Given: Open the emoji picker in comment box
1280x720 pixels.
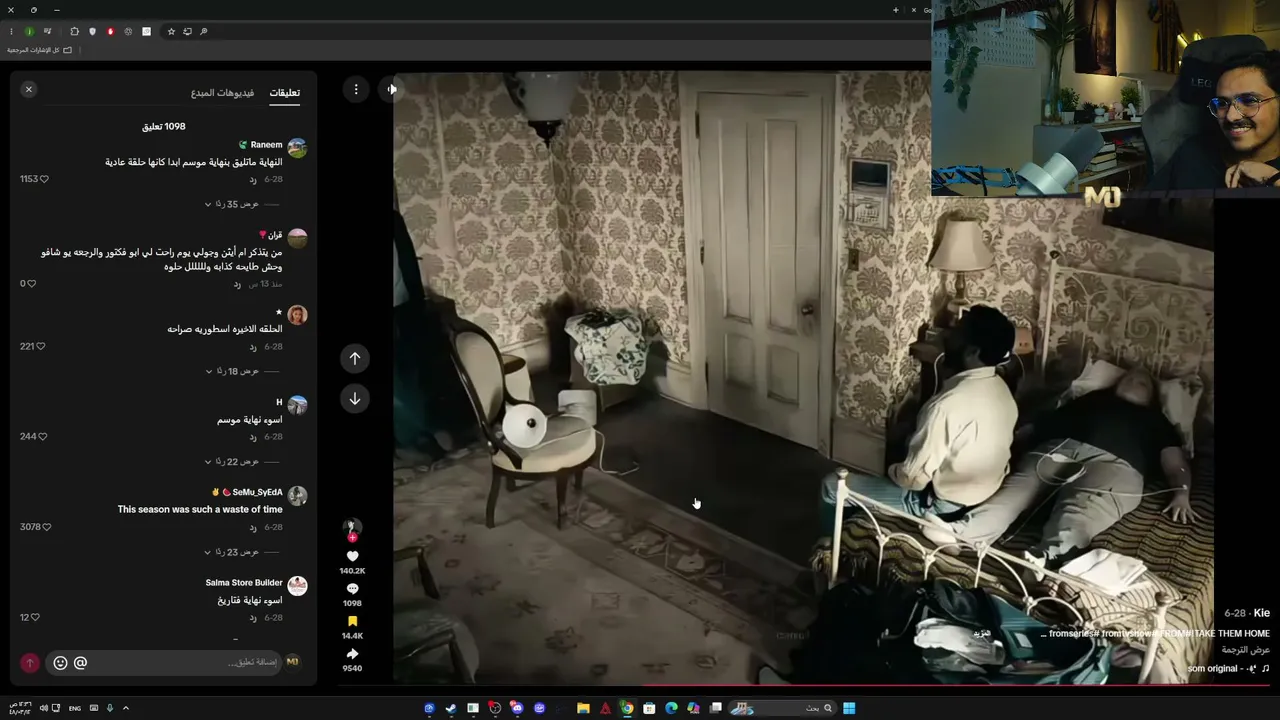Looking at the screenshot, I should point(60,662).
